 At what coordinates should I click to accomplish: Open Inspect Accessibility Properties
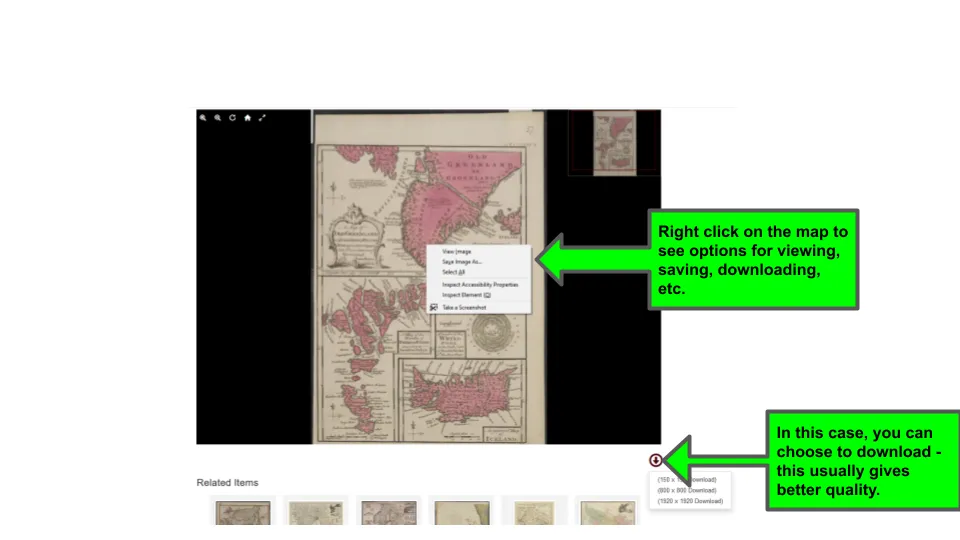pos(480,285)
